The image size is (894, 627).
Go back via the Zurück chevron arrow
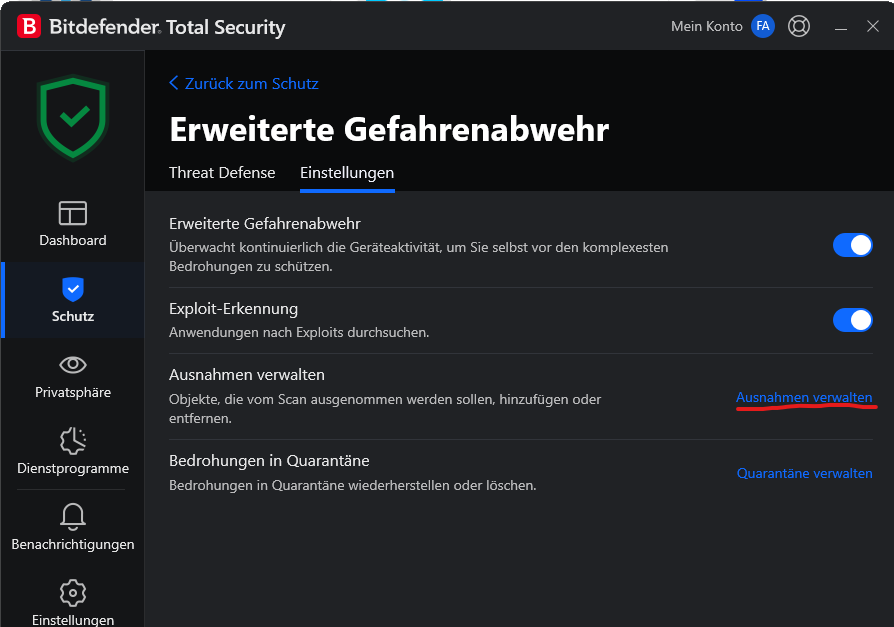point(174,83)
